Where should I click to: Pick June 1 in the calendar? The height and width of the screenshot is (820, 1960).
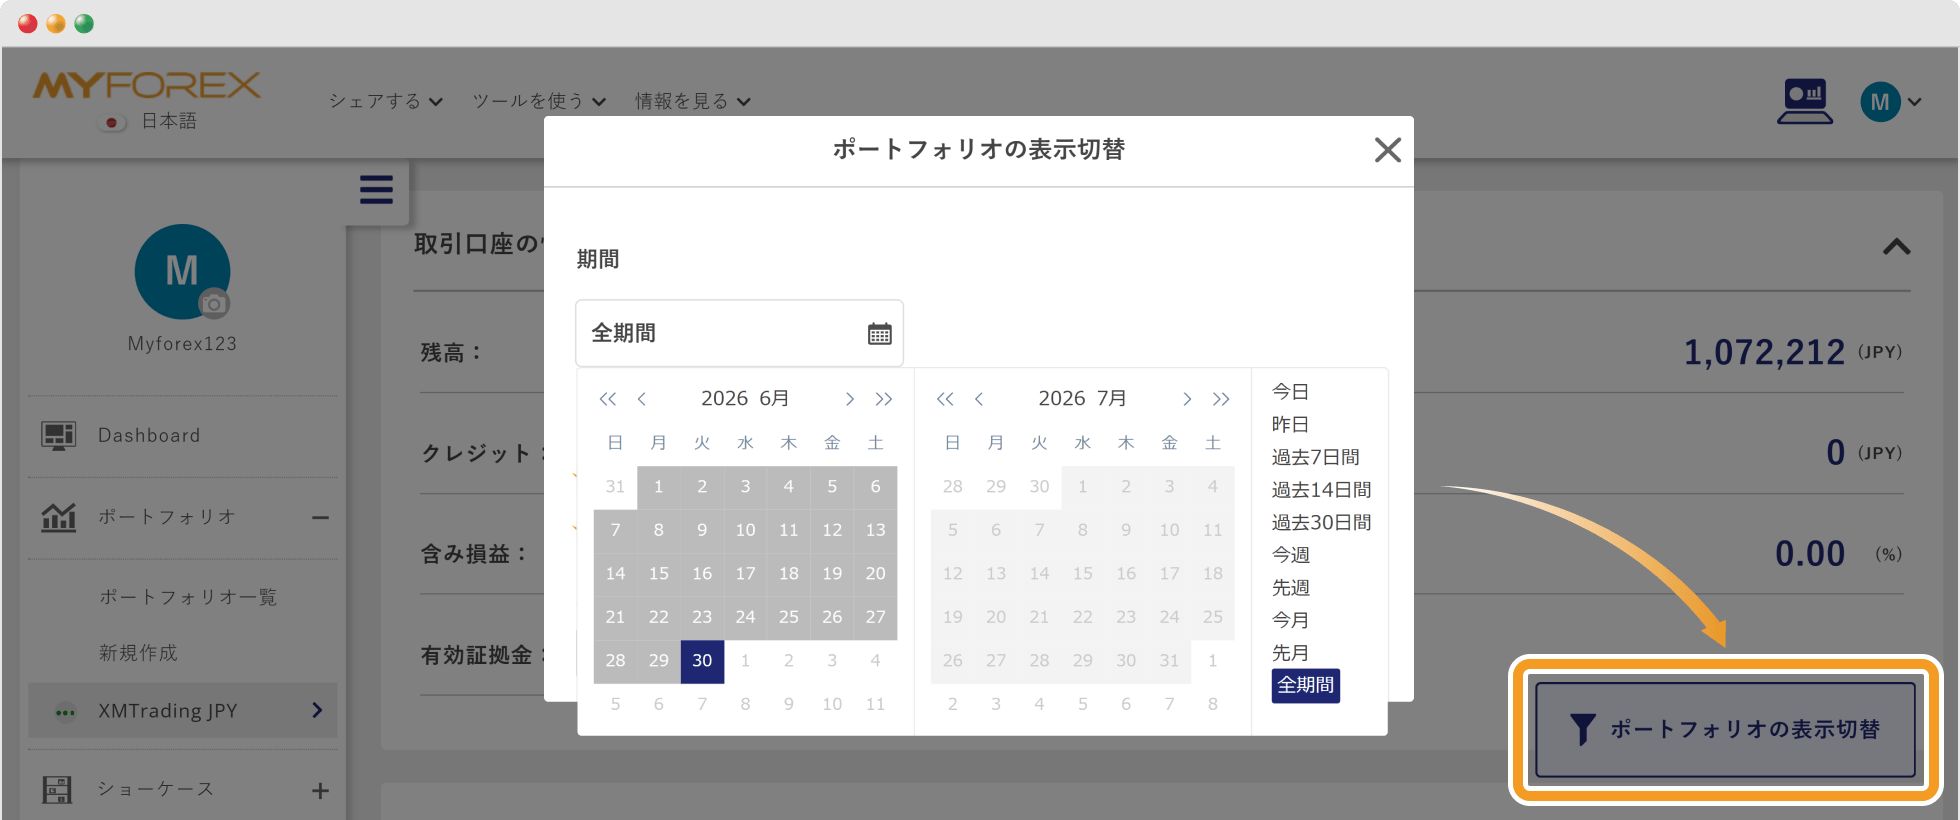point(658,487)
